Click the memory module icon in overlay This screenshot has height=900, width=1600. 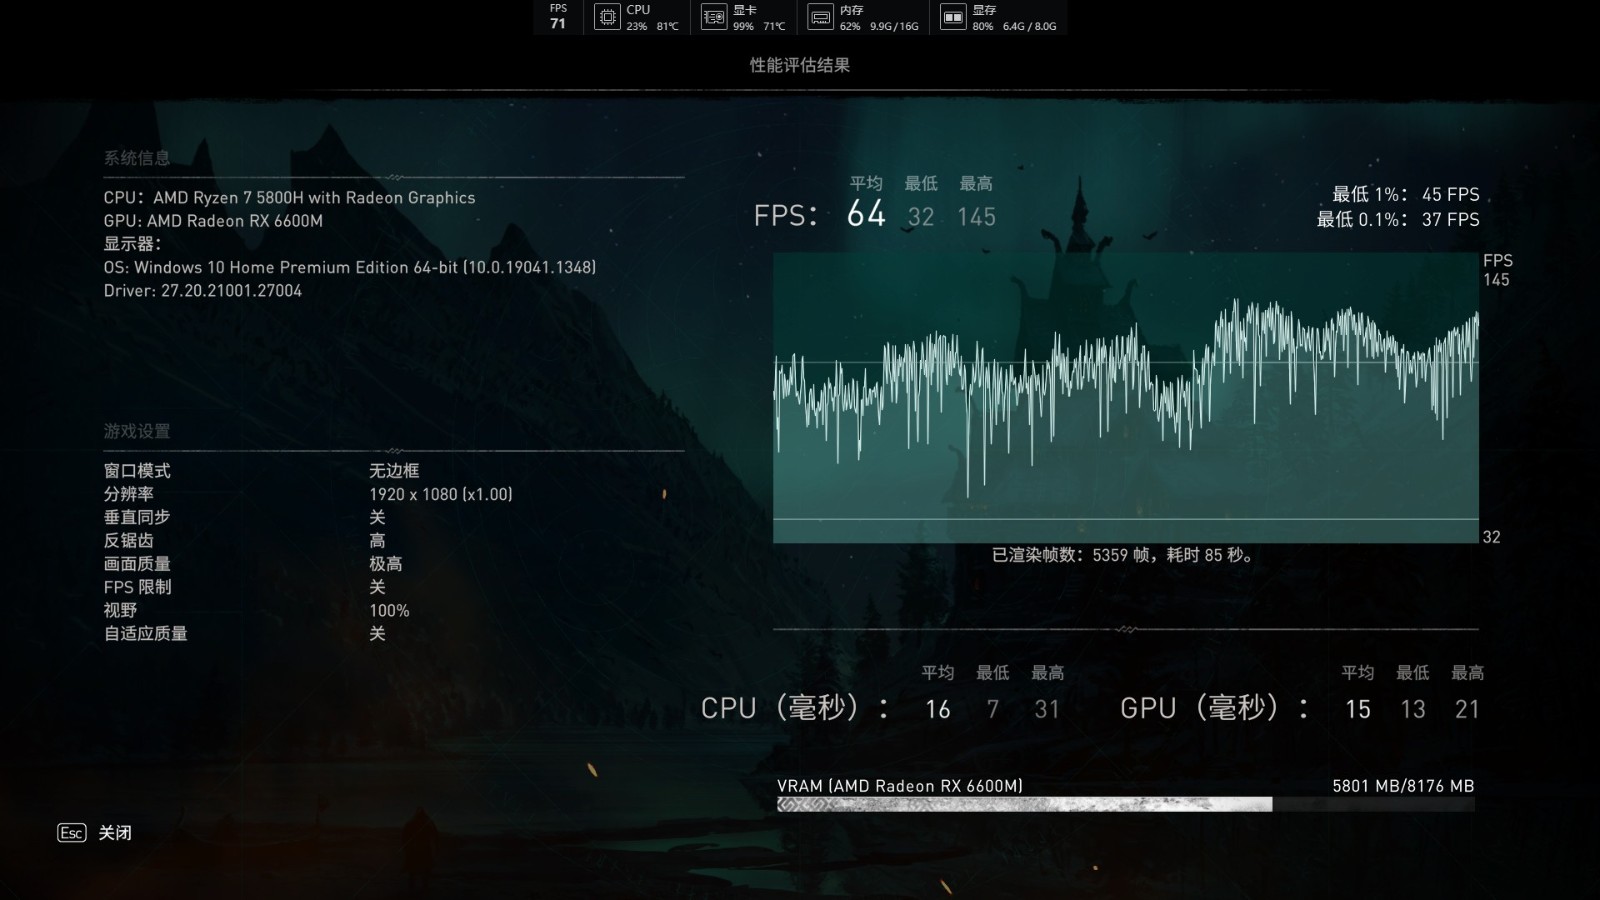(821, 17)
